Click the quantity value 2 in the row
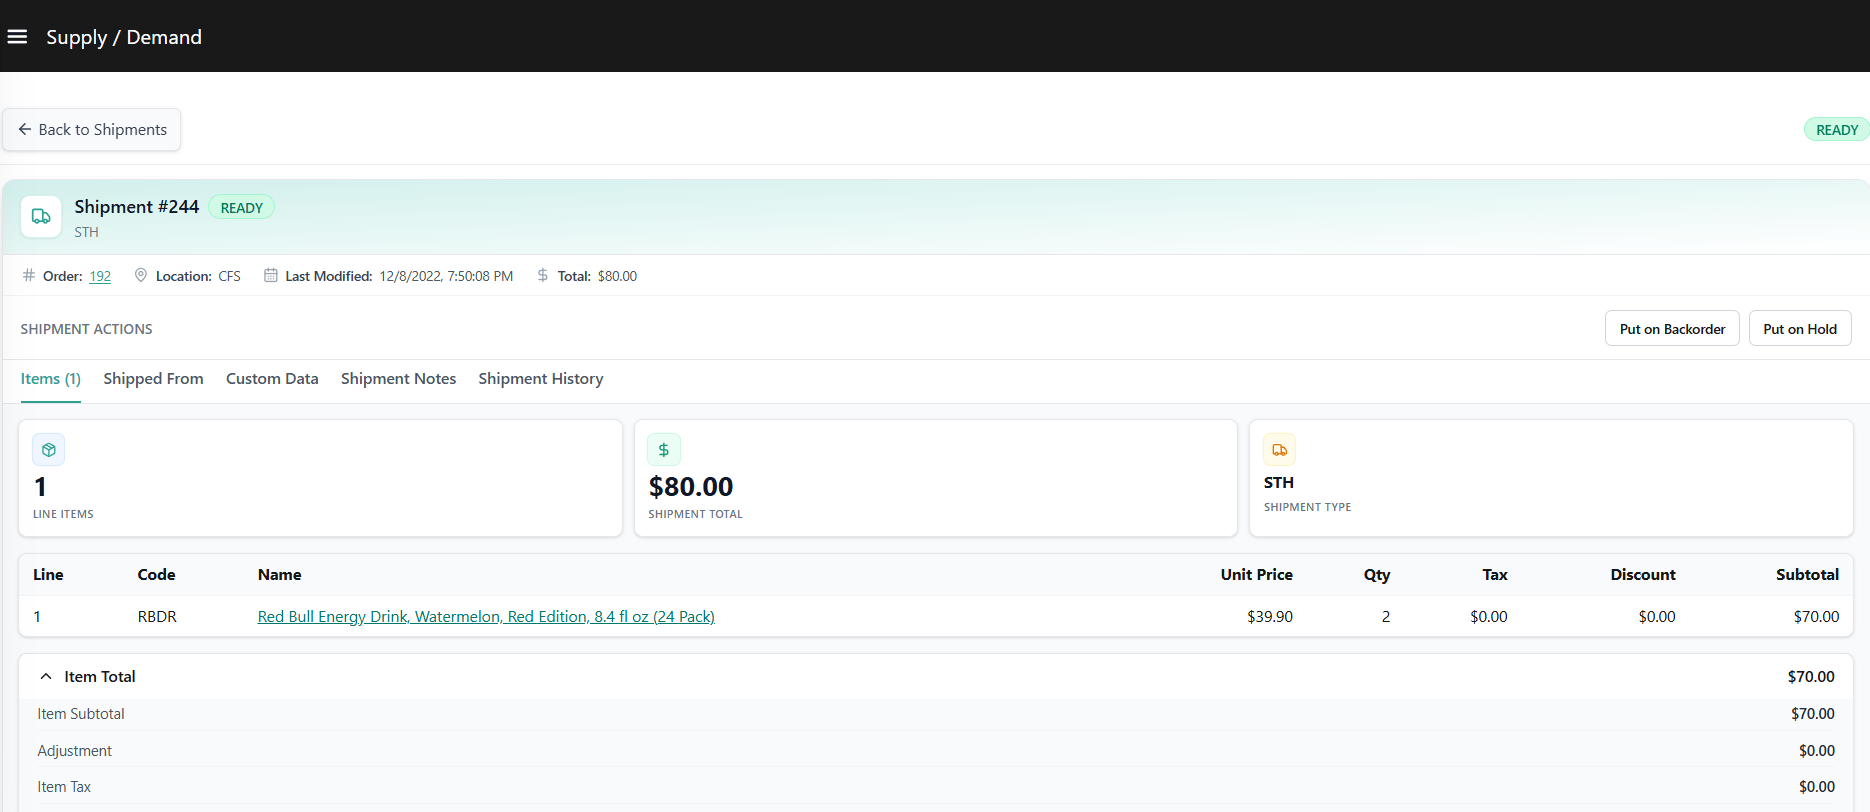Screen dimensions: 1870x812 (x=1386, y=617)
